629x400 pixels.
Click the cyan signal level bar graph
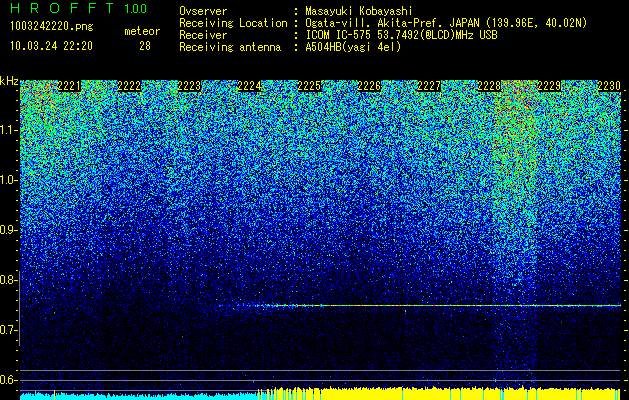click(138, 396)
